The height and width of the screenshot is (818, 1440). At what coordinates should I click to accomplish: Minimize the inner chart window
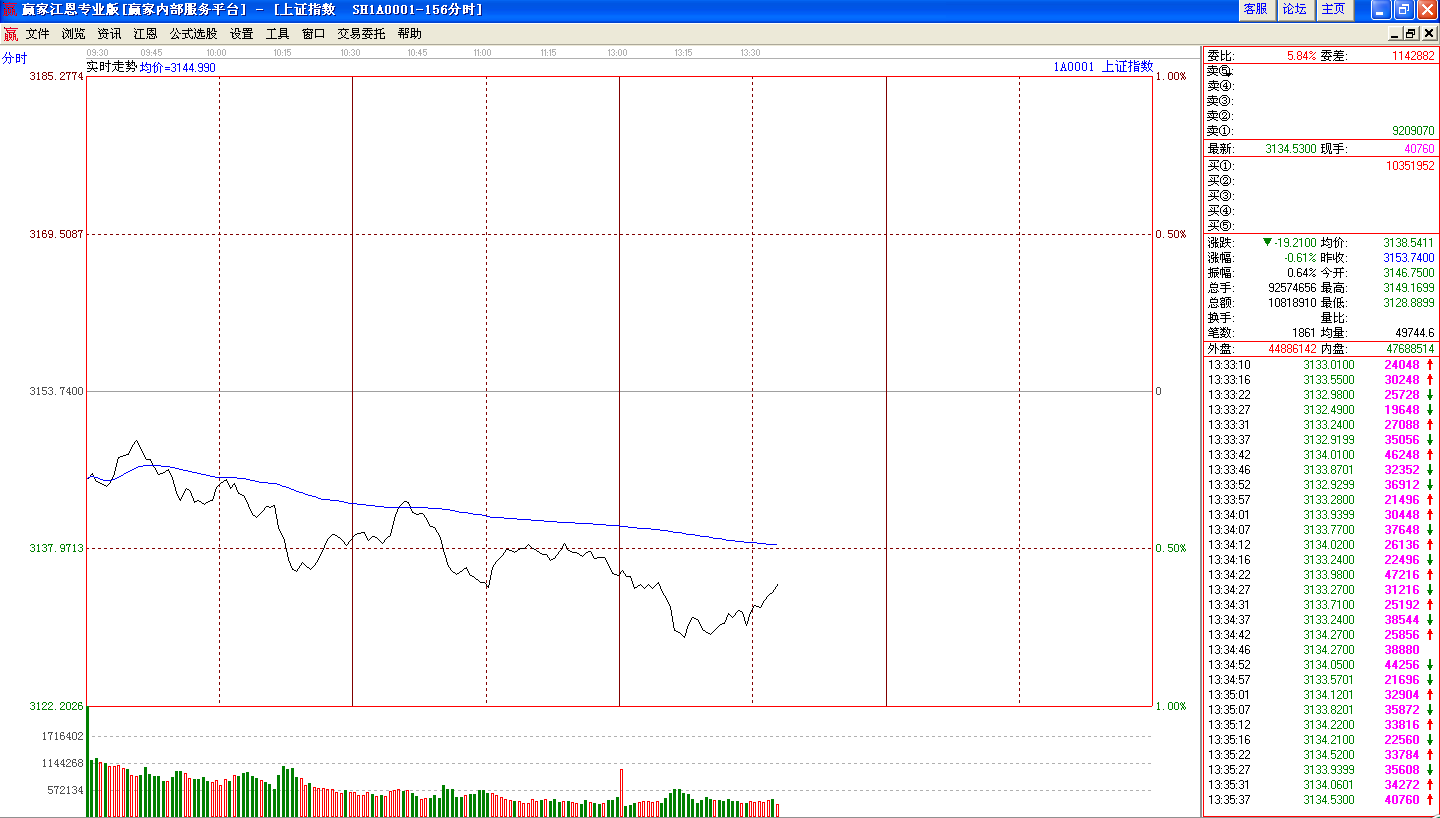(x=1395, y=34)
